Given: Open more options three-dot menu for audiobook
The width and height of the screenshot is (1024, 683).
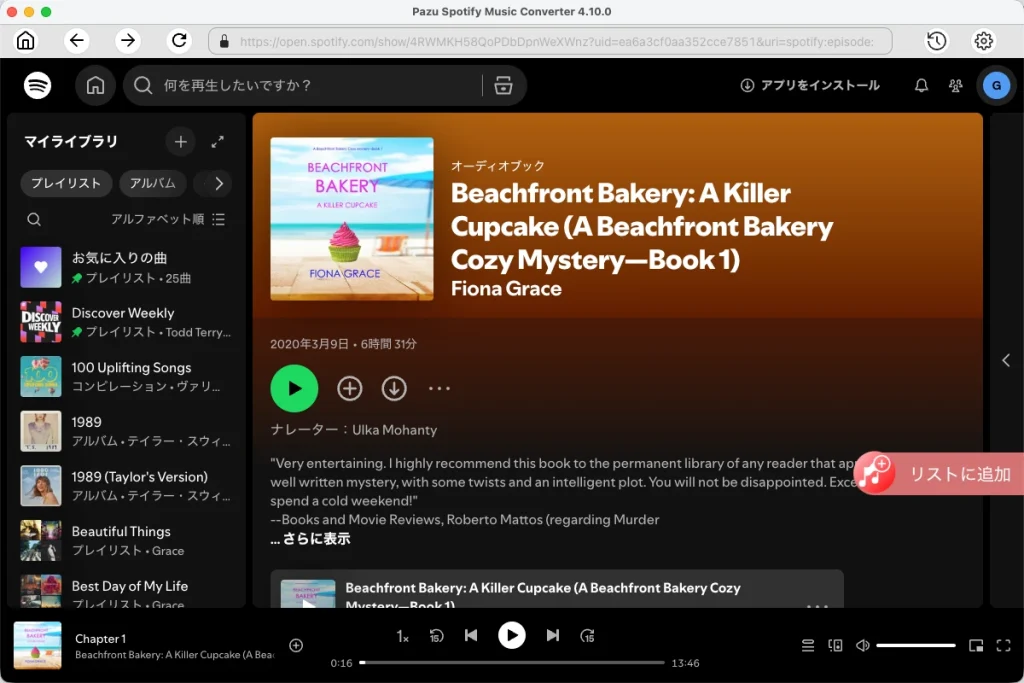Looking at the screenshot, I should [x=439, y=389].
